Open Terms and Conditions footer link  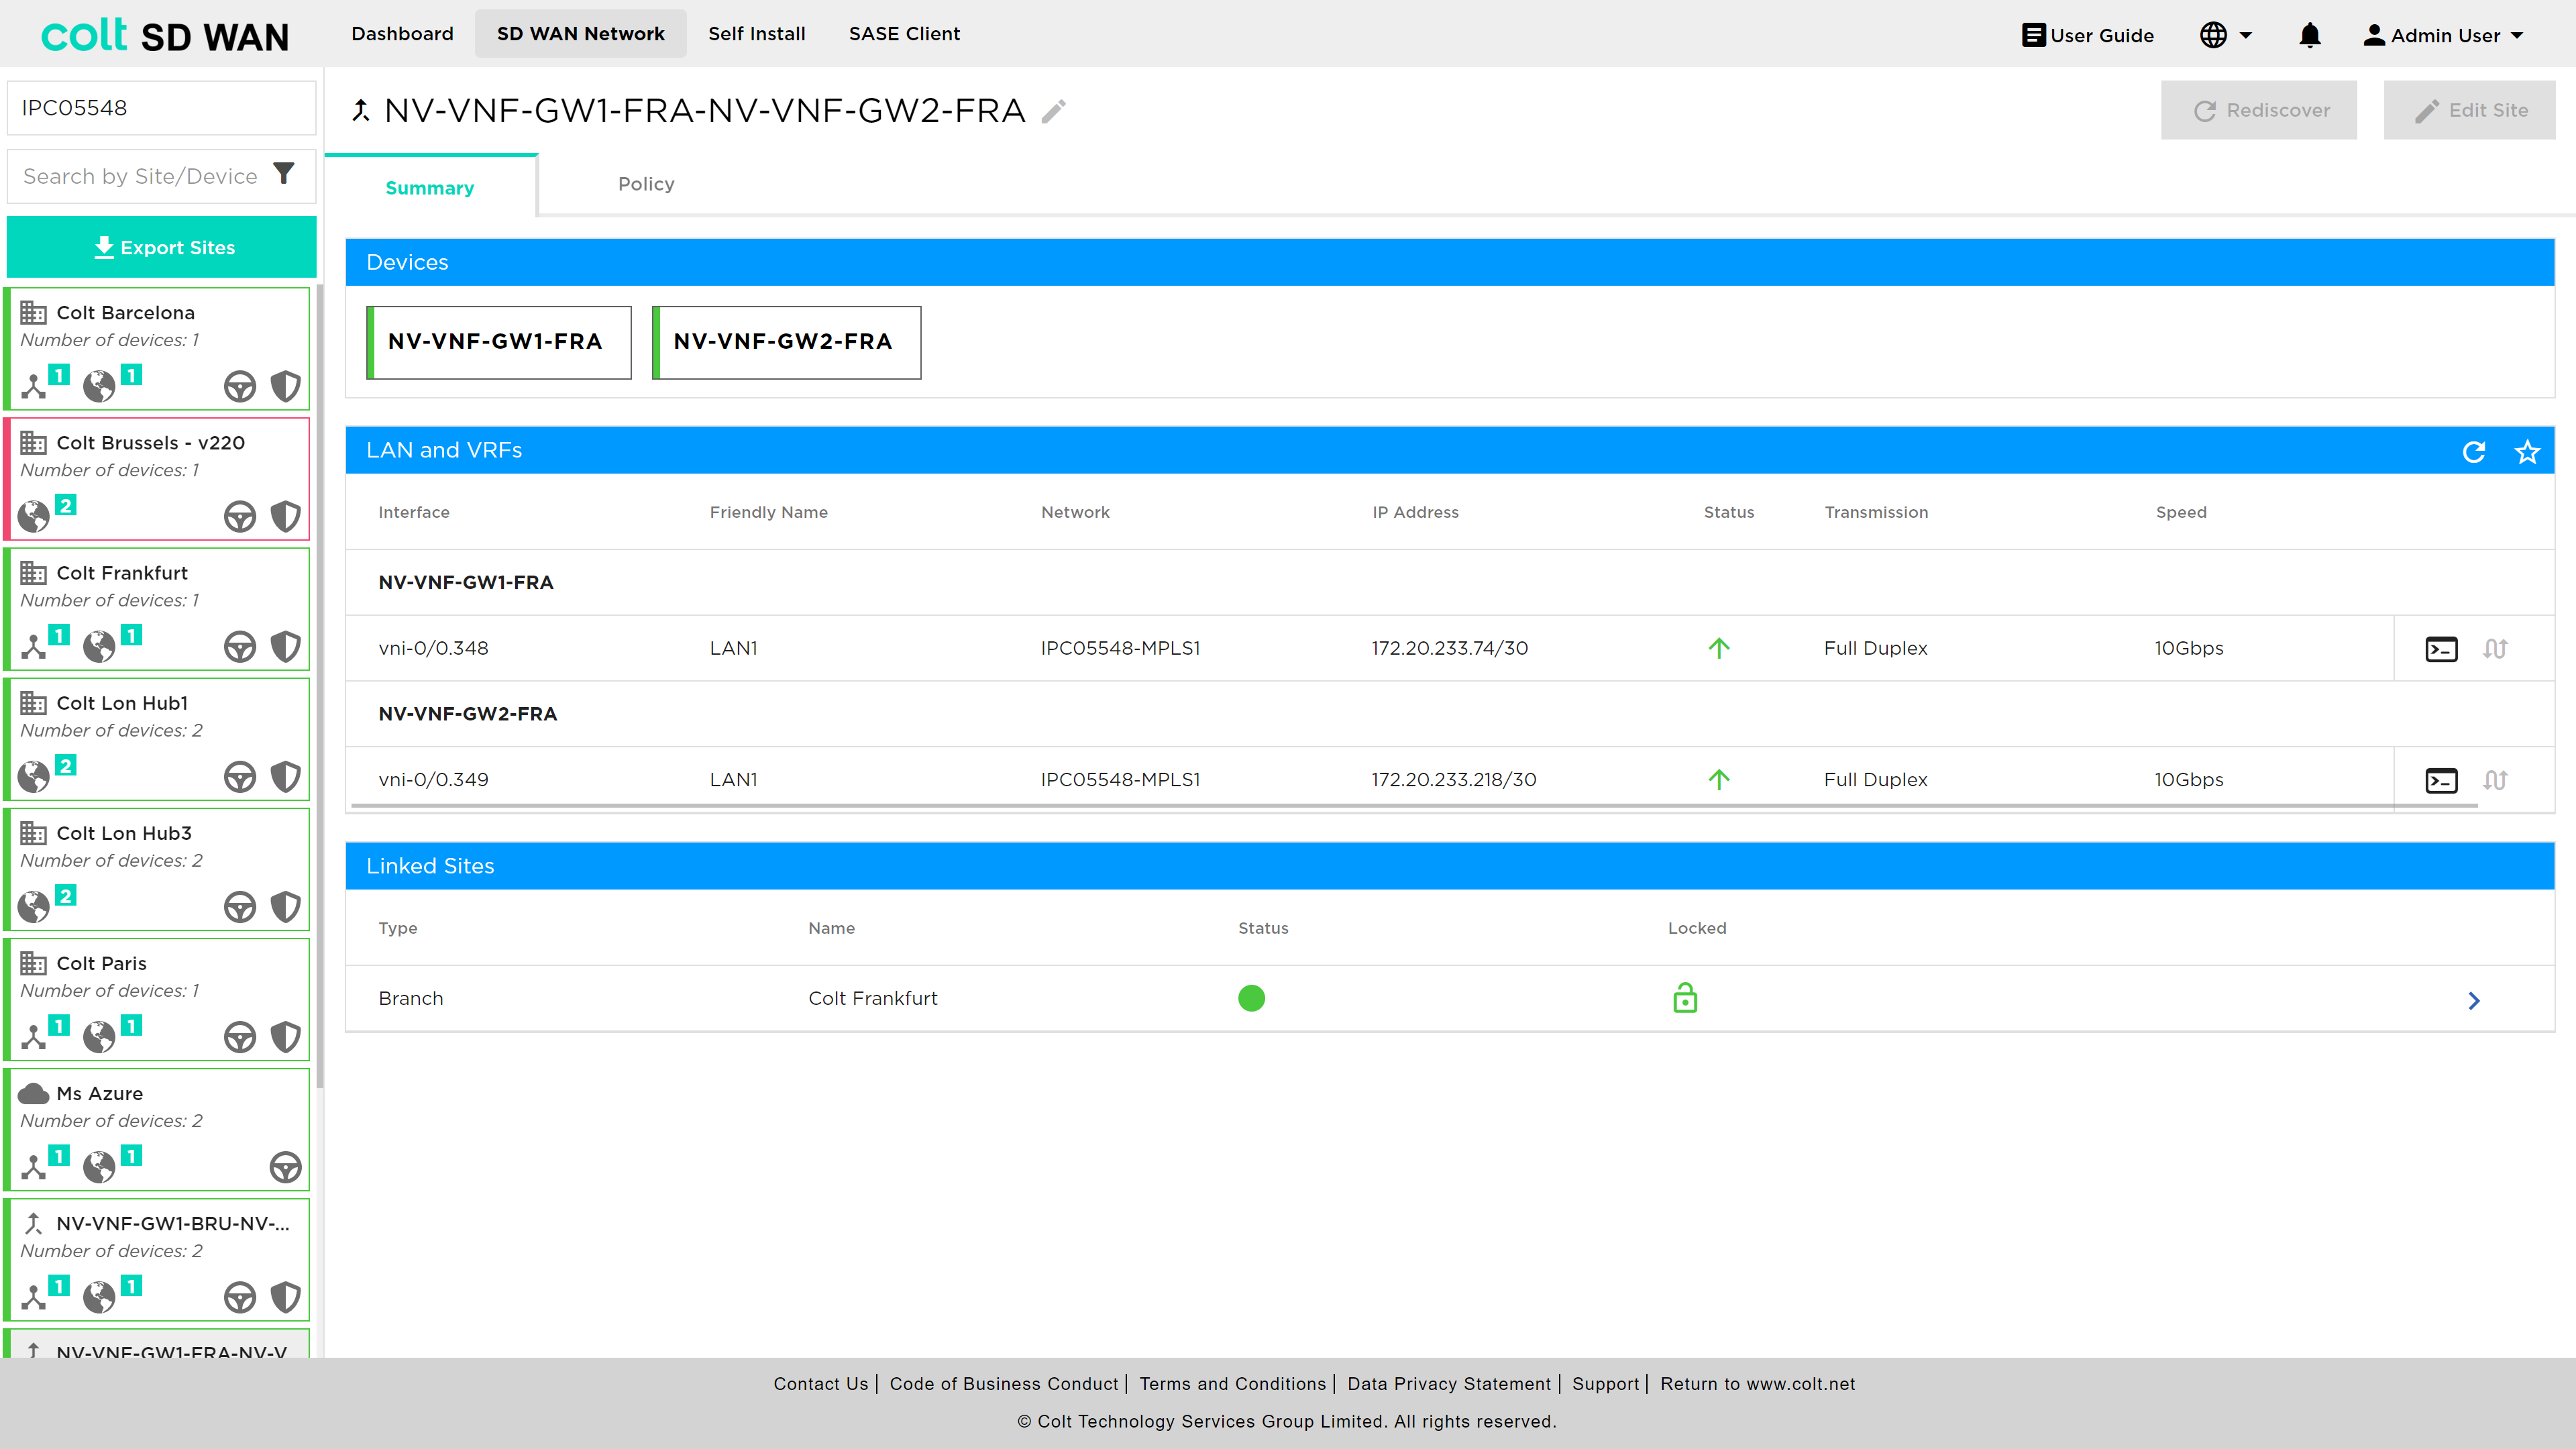1232,1384
